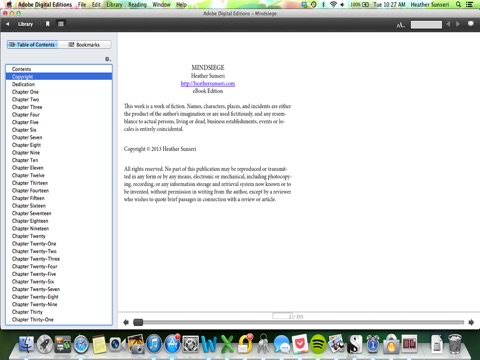480x360 pixels.
Task: Click the battery status indicator
Action: tap(359, 4)
